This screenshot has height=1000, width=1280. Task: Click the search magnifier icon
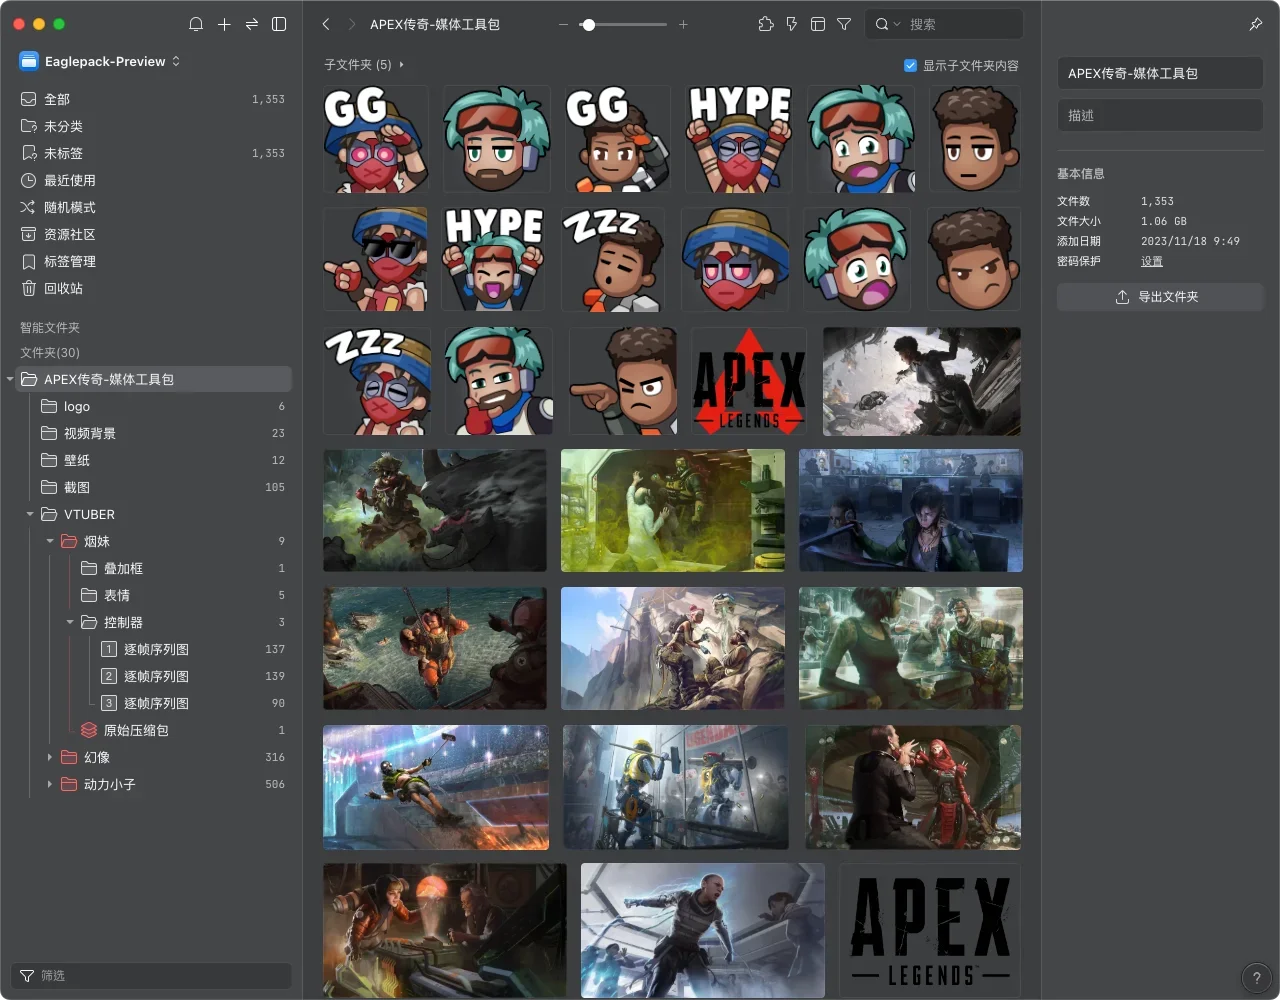pos(881,24)
